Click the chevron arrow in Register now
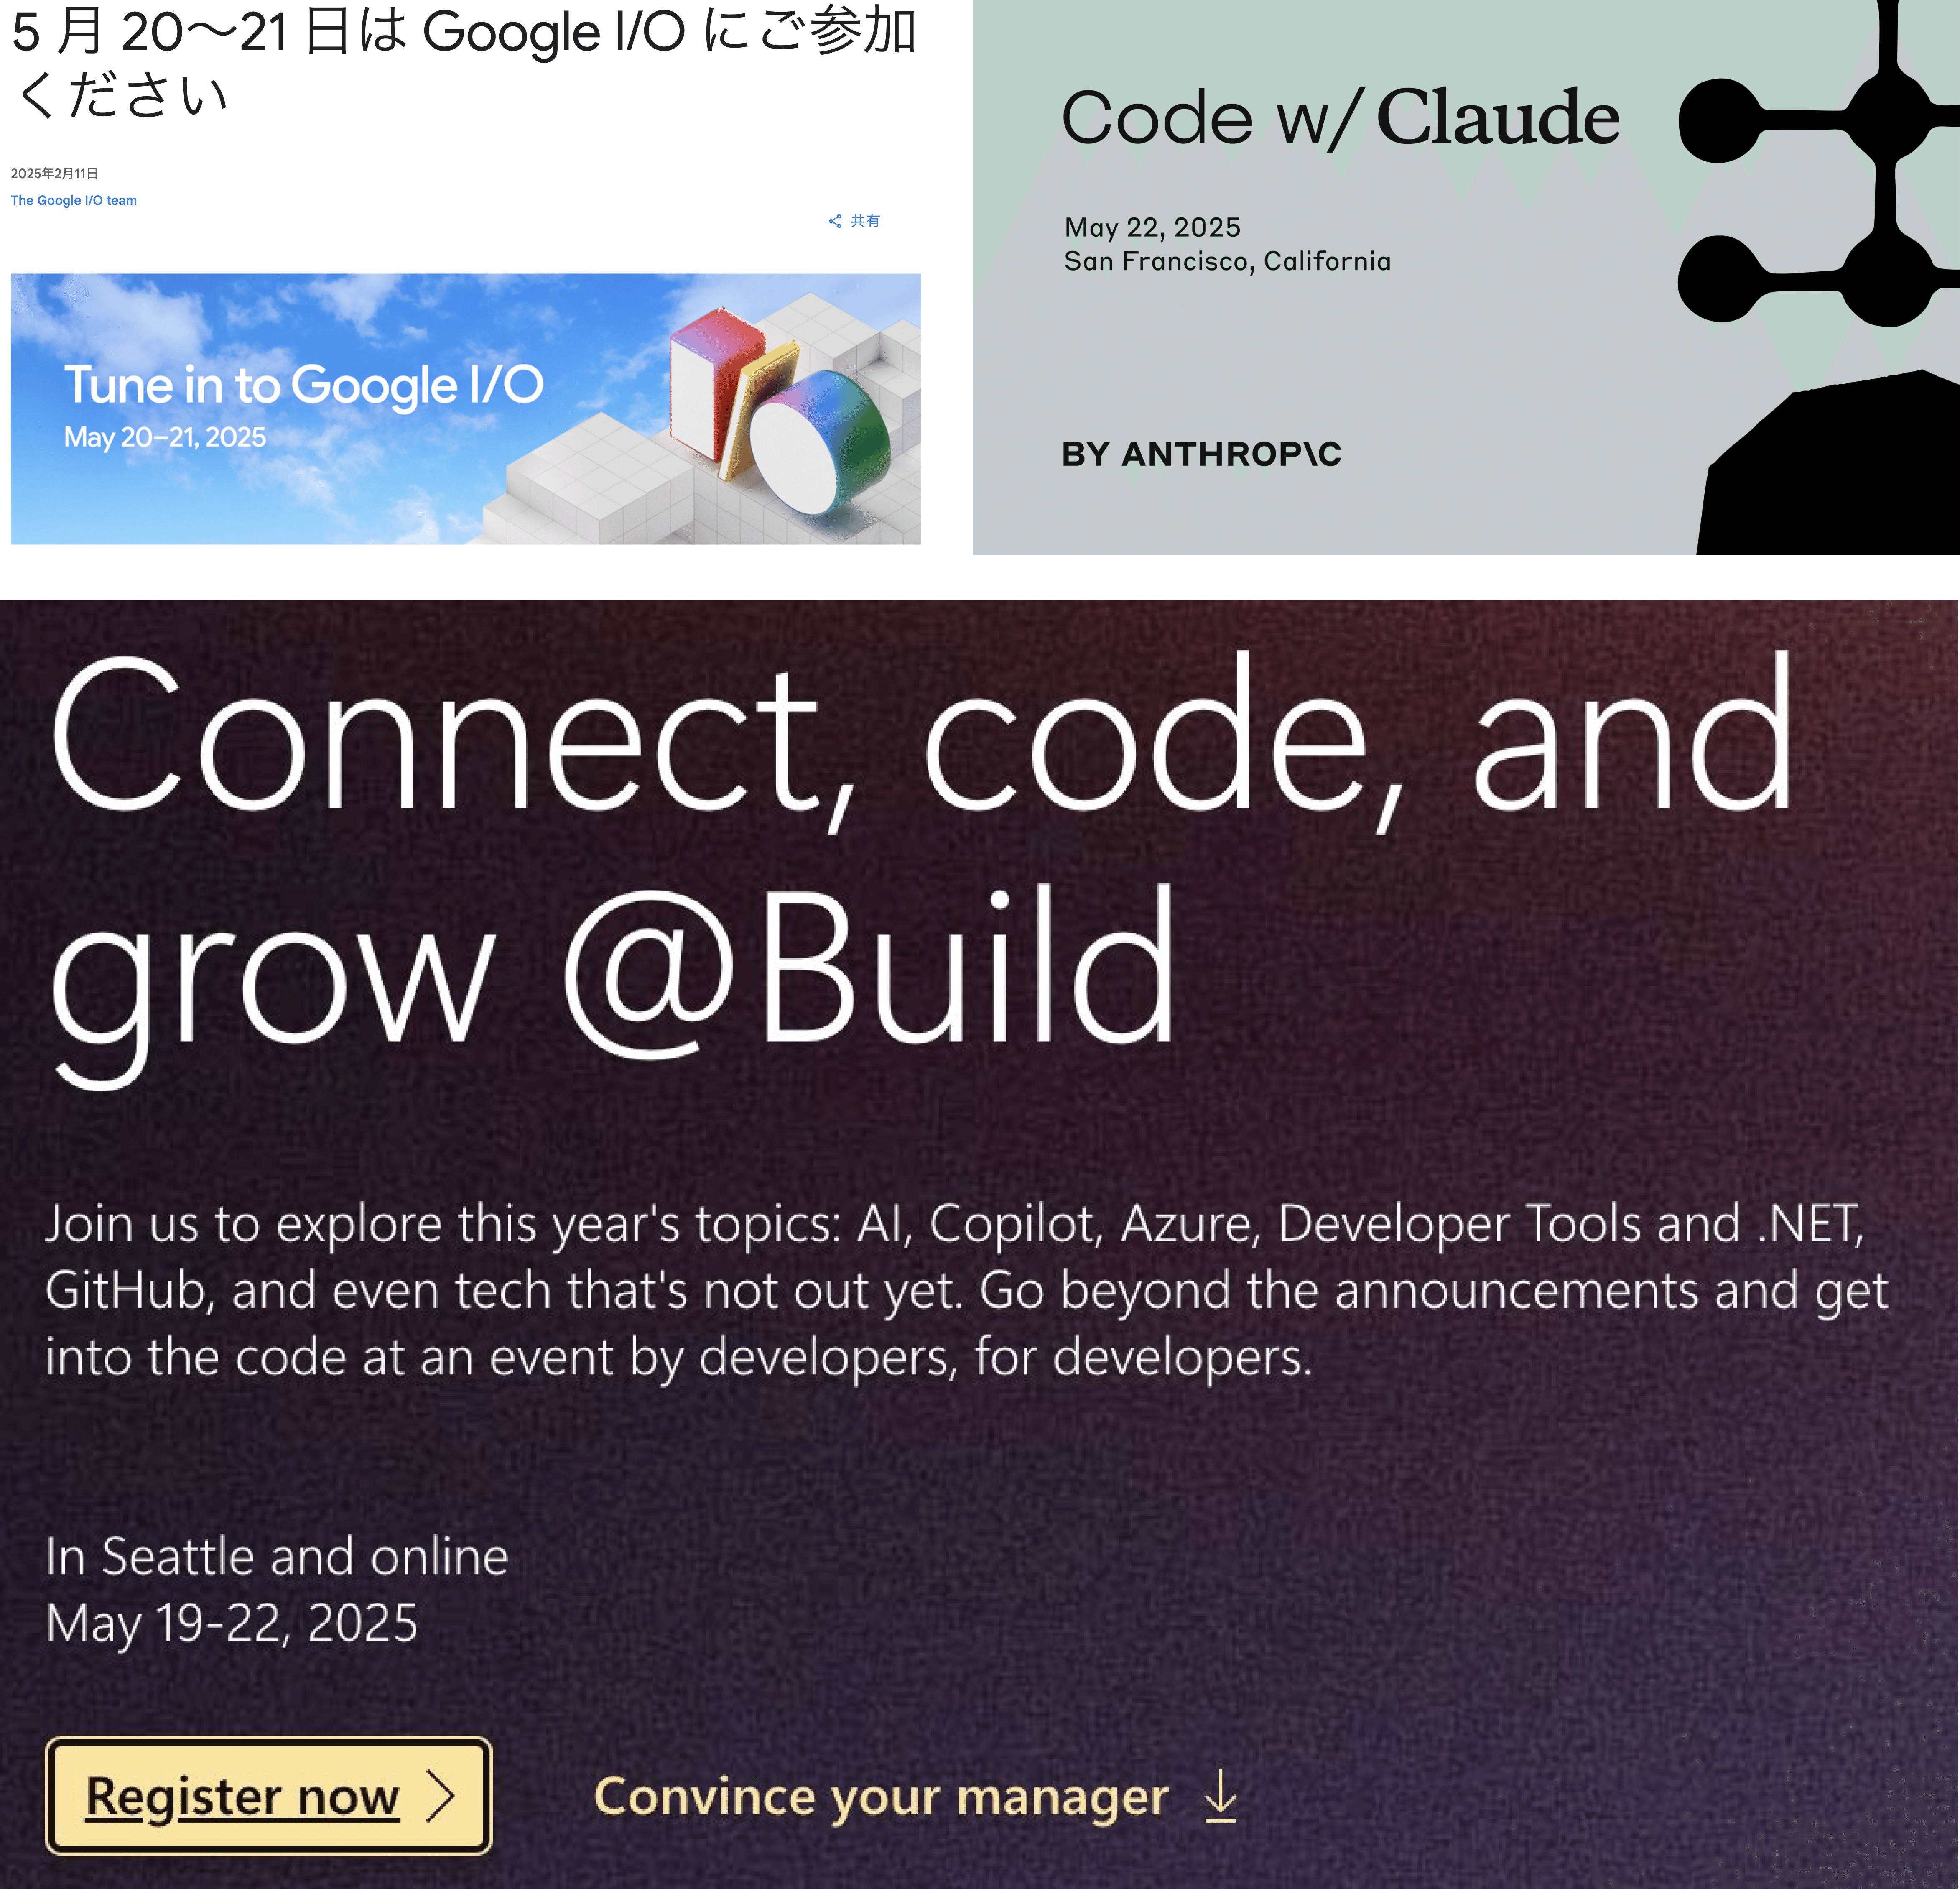 (441, 1796)
